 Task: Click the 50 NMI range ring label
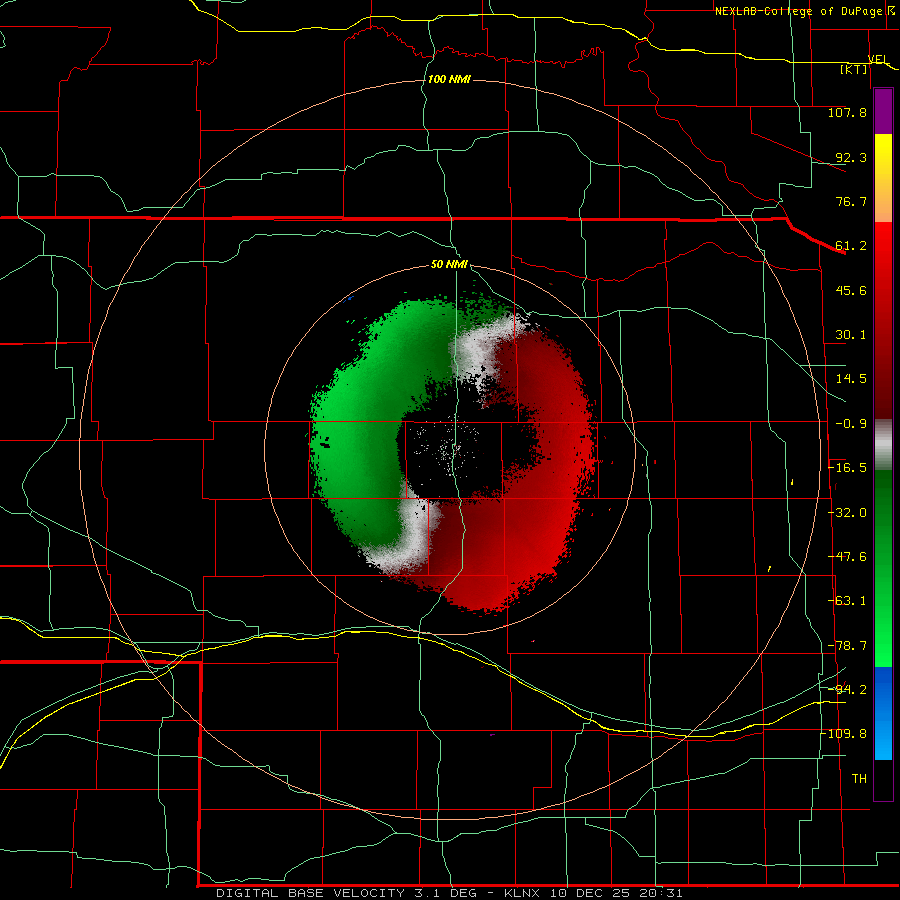(x=449, y=264)
